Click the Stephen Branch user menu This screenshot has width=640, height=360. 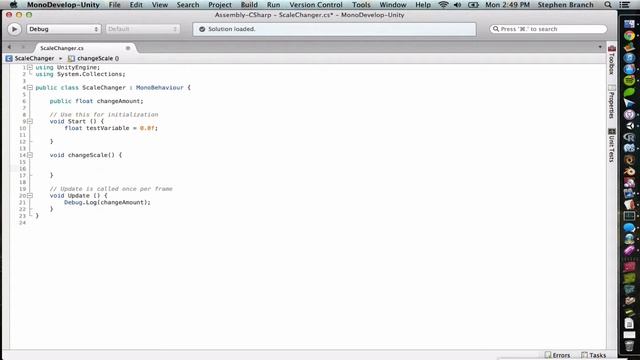[565, 5]
